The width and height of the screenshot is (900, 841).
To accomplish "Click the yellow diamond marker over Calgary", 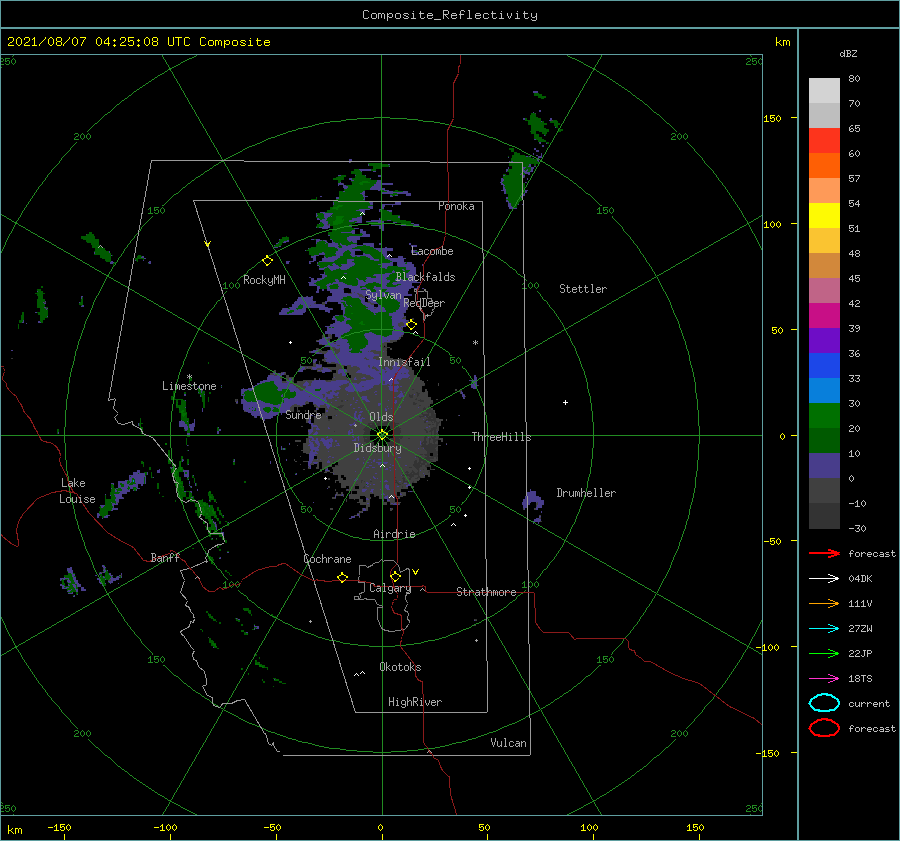I will pos(395,576).
